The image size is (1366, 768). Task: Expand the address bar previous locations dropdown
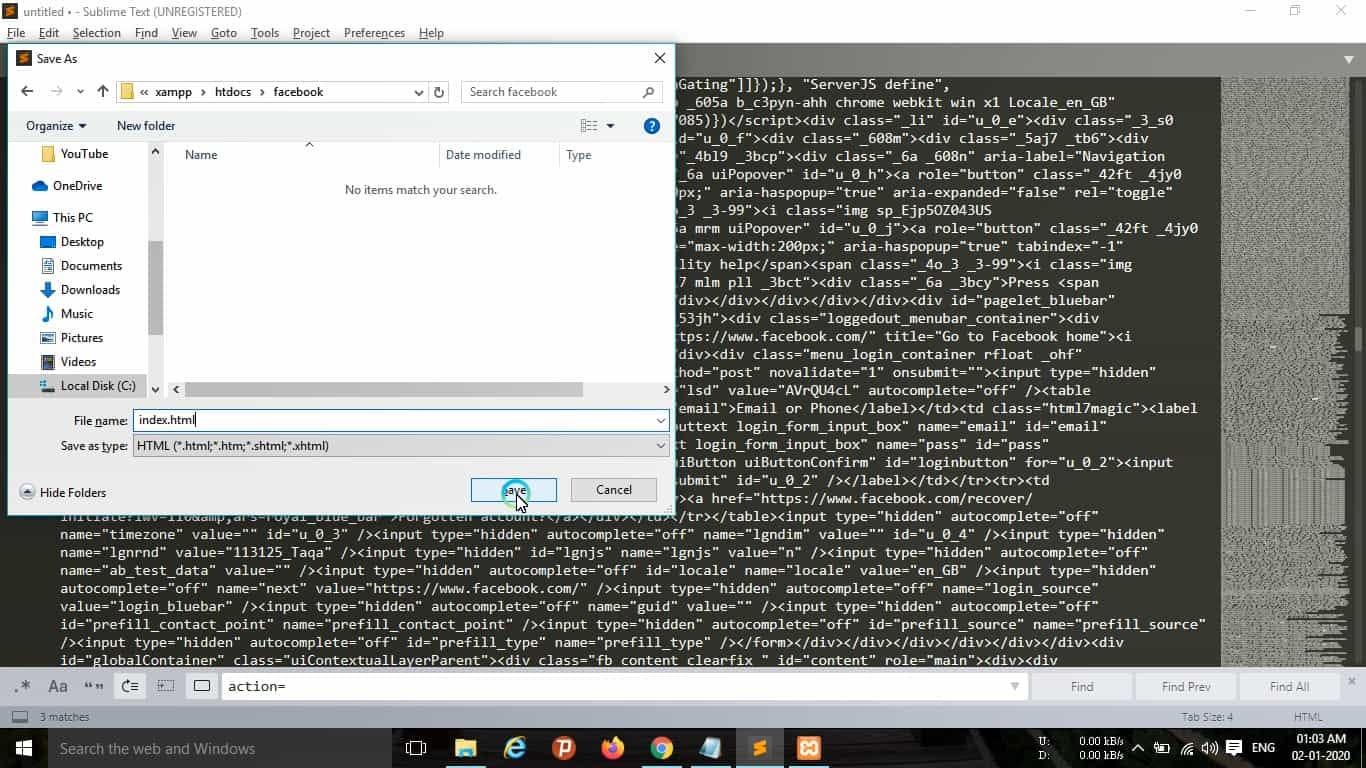[x=419, y=92]
